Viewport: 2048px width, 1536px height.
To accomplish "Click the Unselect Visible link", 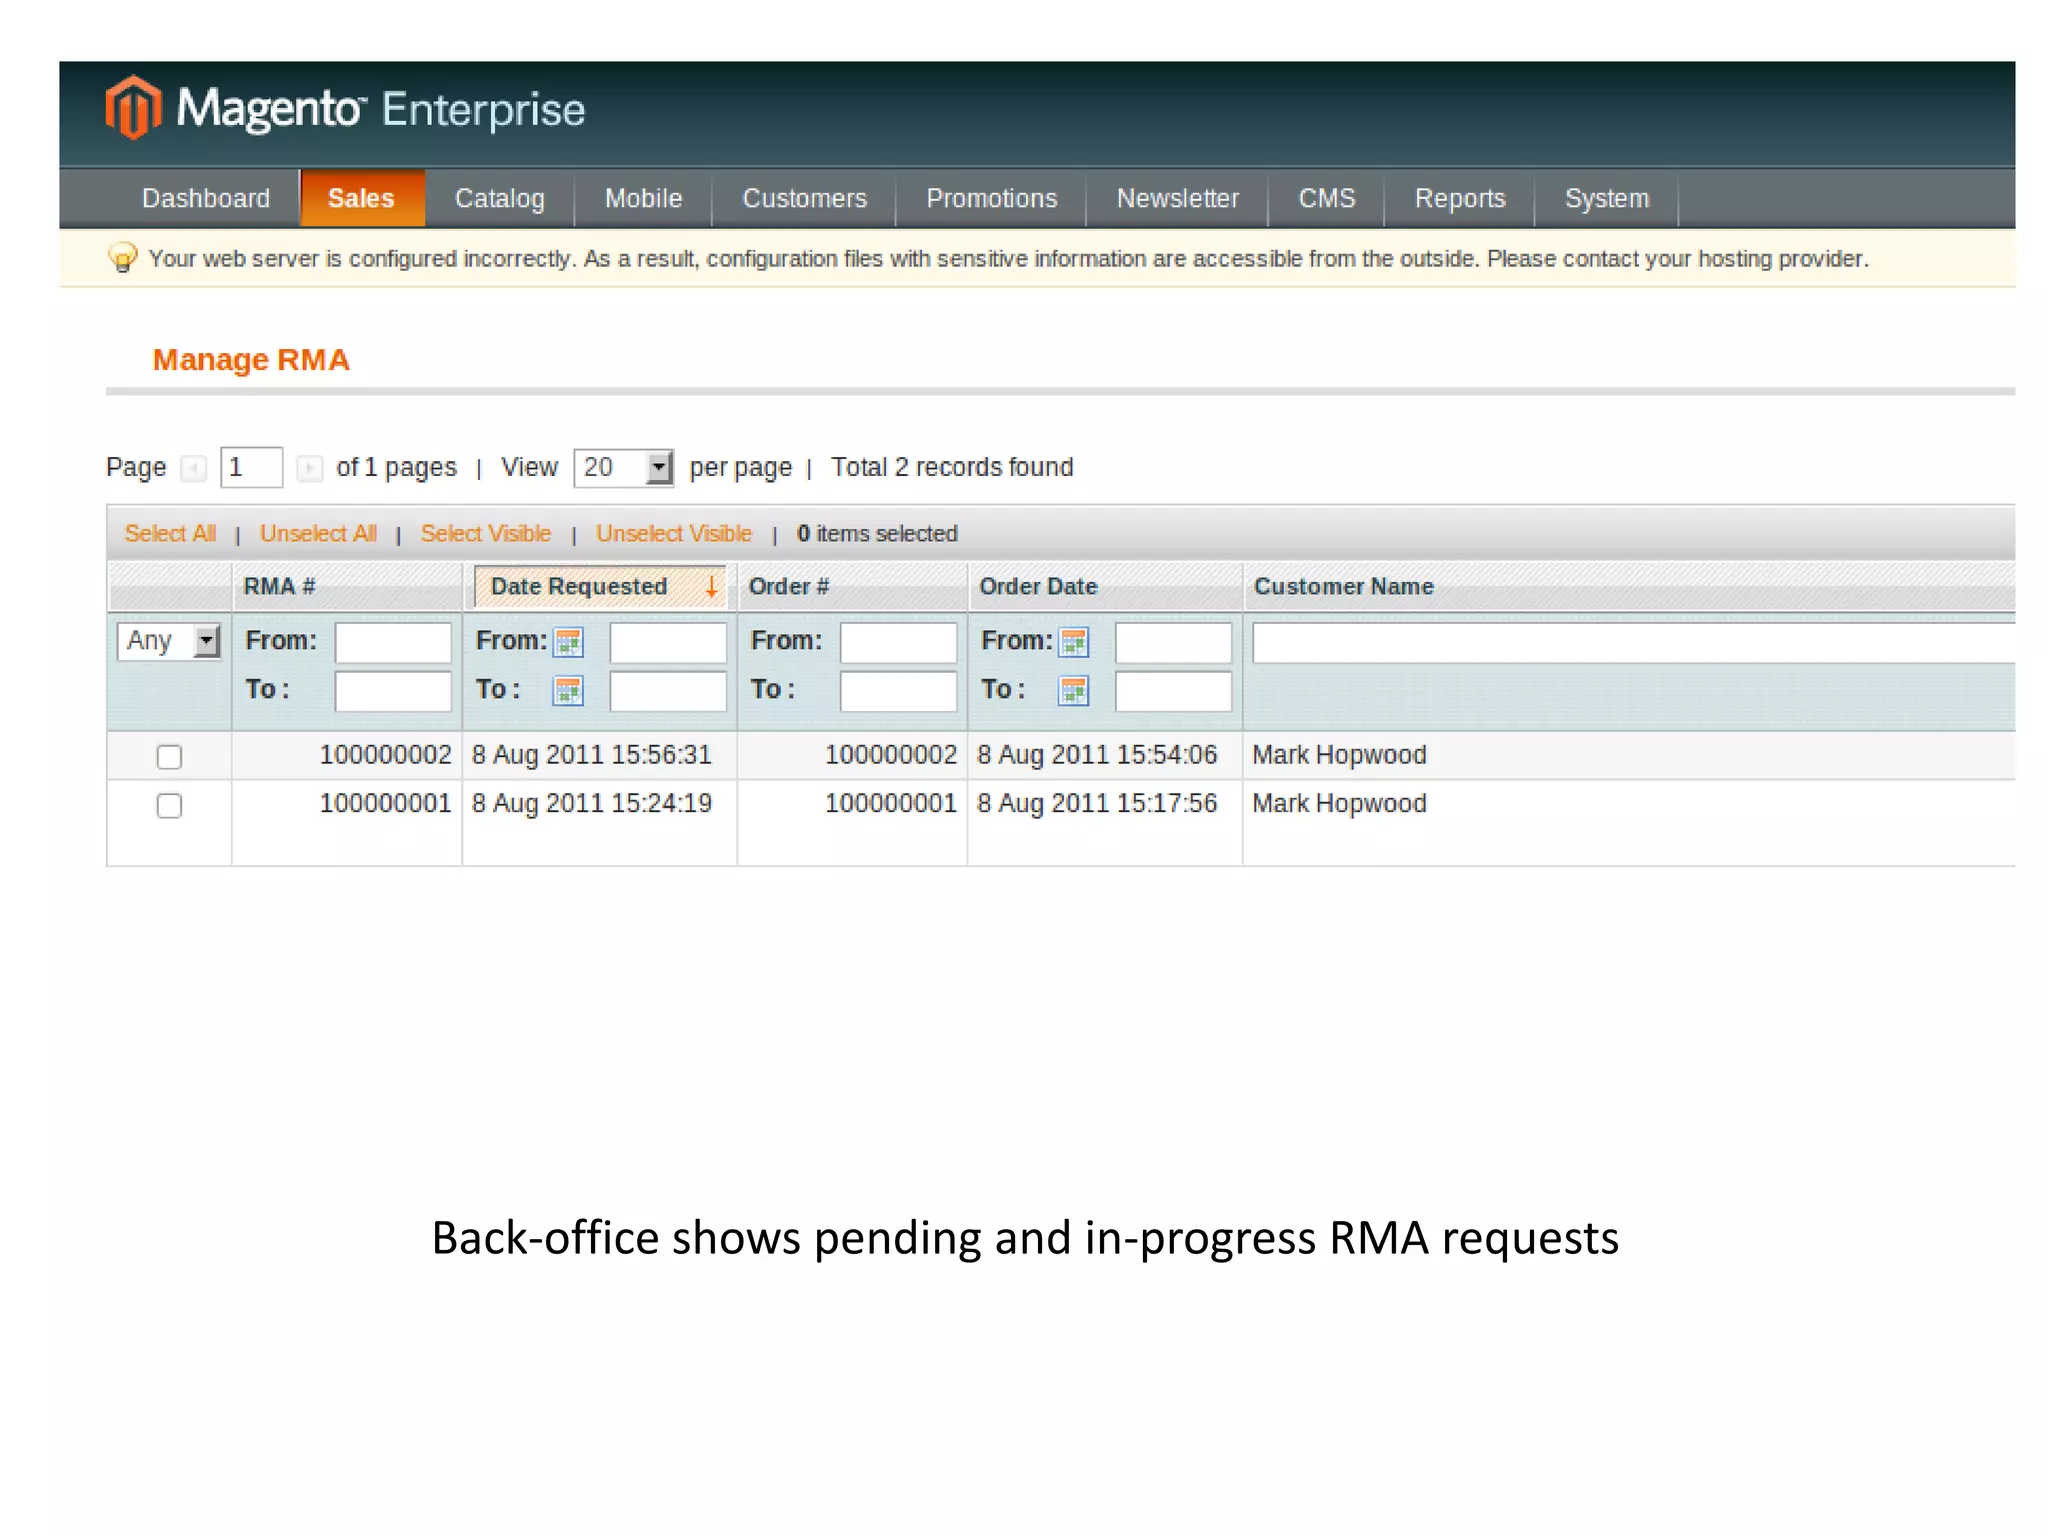I will click(x=673, y=534).
